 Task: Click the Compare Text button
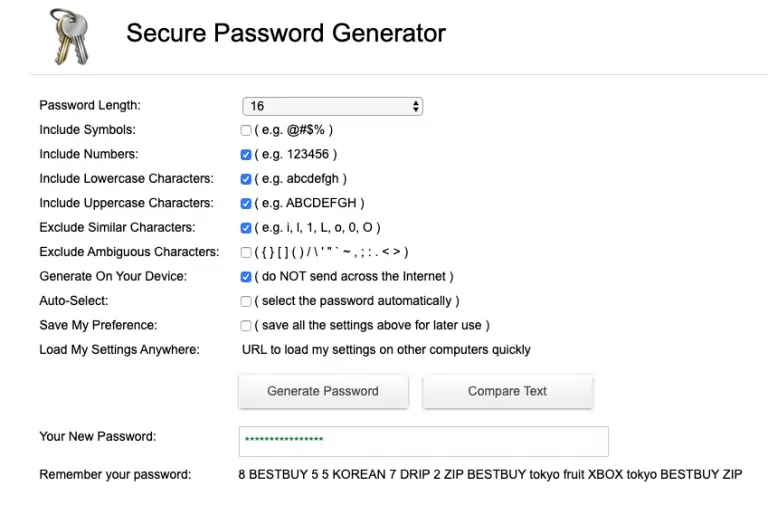pos(507,391)
